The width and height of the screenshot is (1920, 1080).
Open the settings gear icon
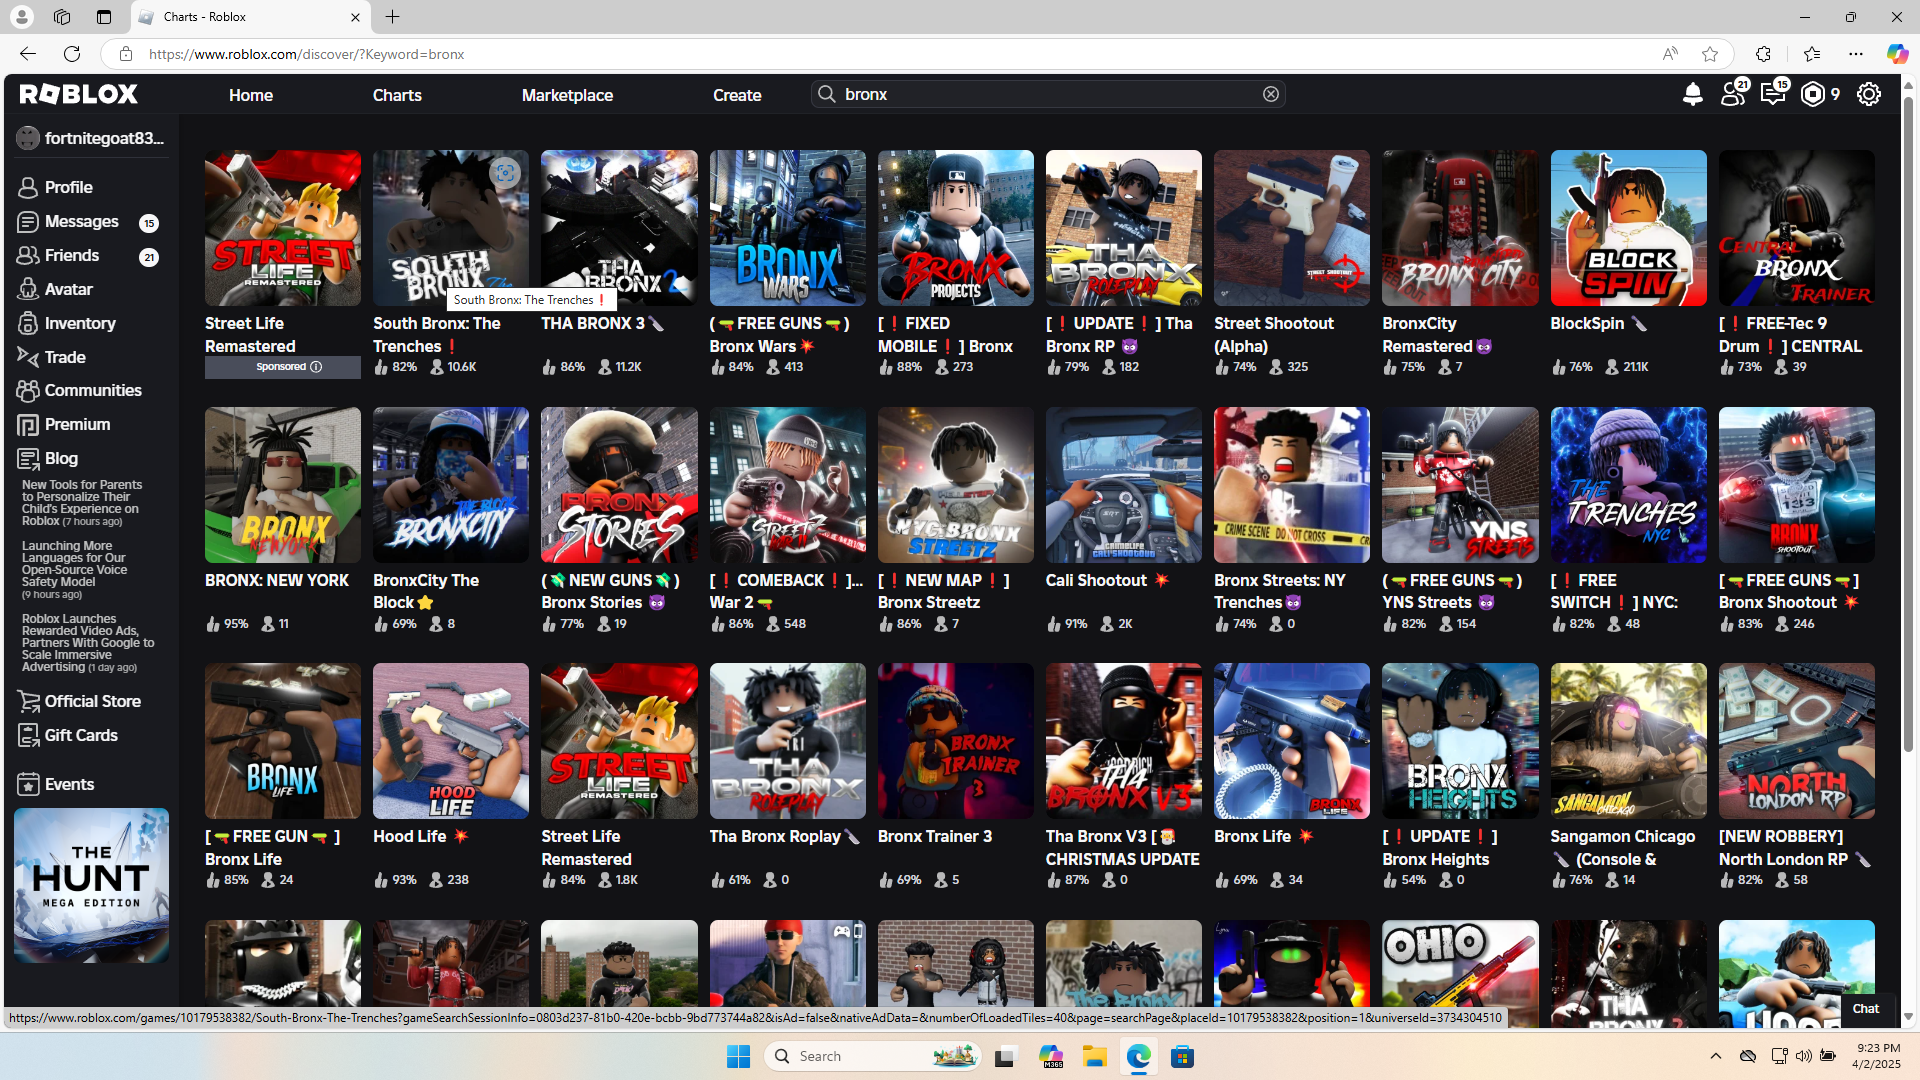[1868, 95]
